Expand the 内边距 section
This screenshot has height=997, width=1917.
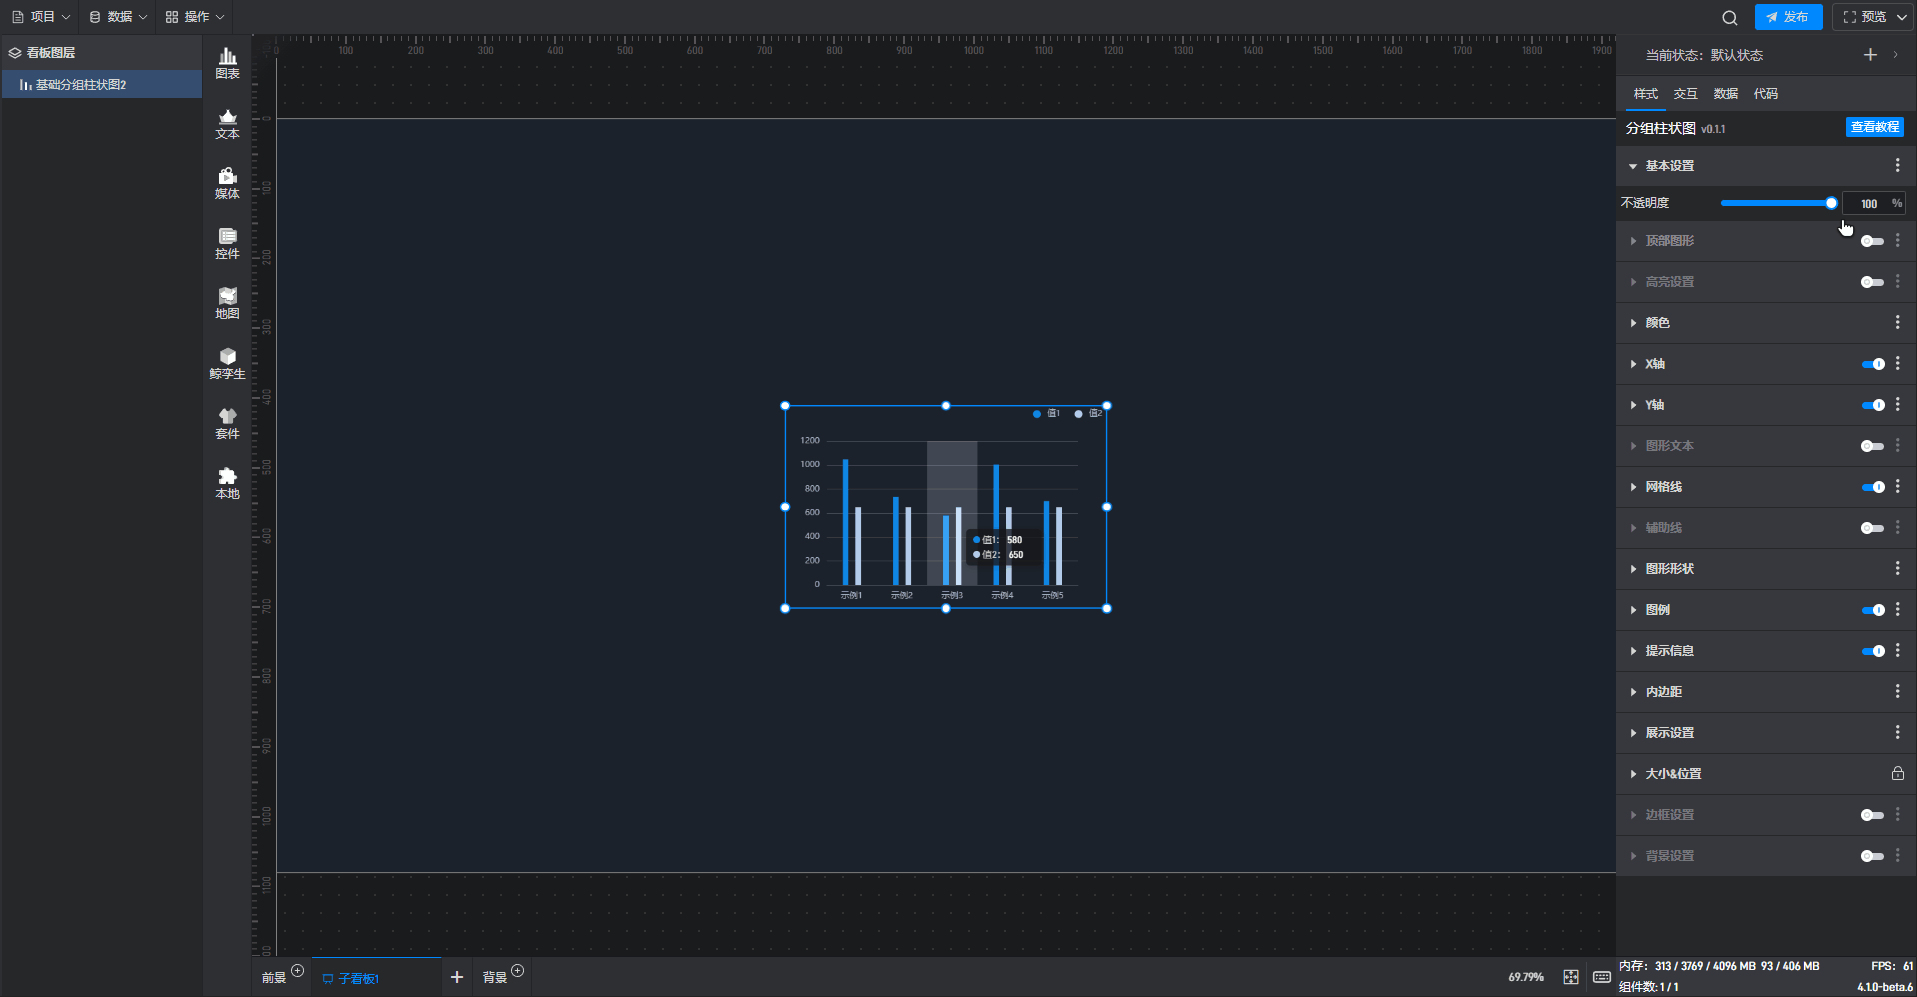pos(1633,692)
